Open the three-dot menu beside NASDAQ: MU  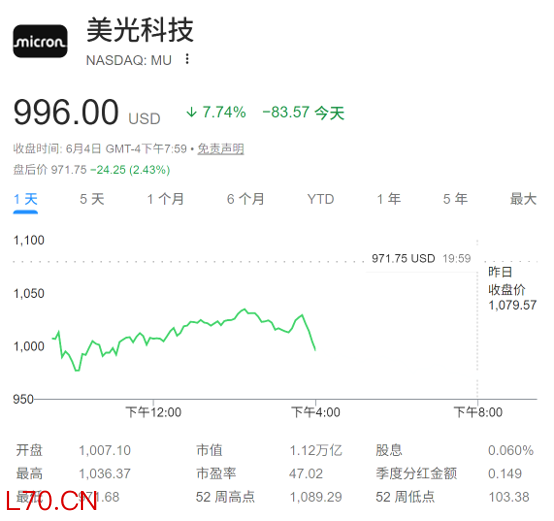point(187,59)
